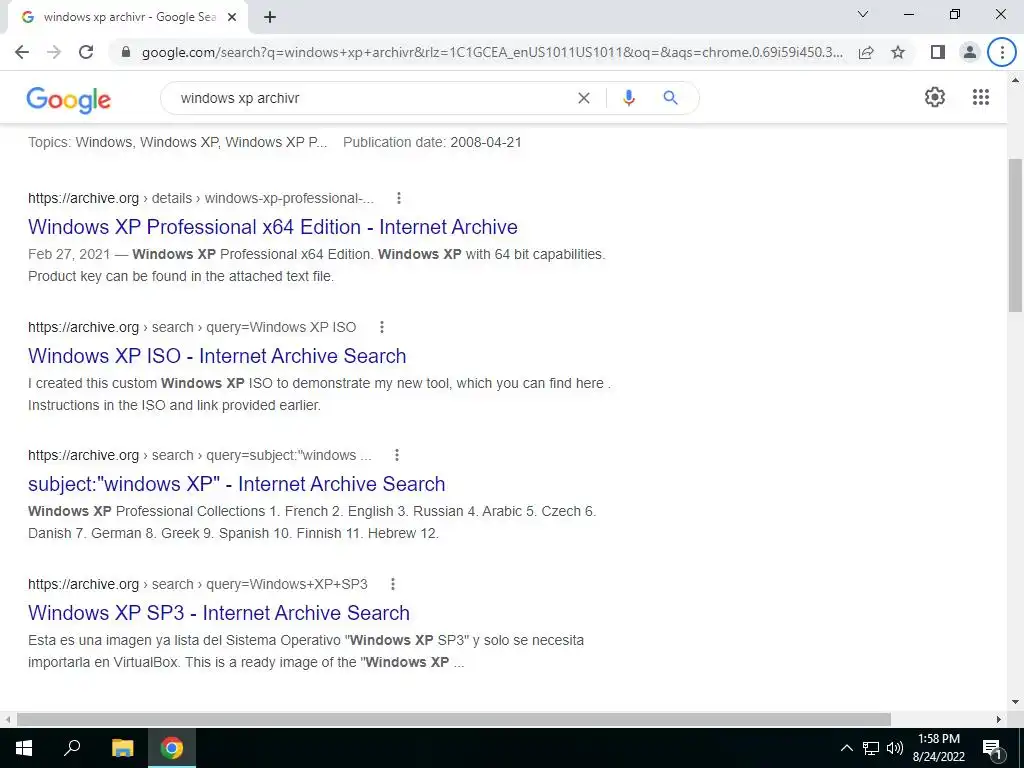Open a new browser tab
1024x768 pixels.
270,18
